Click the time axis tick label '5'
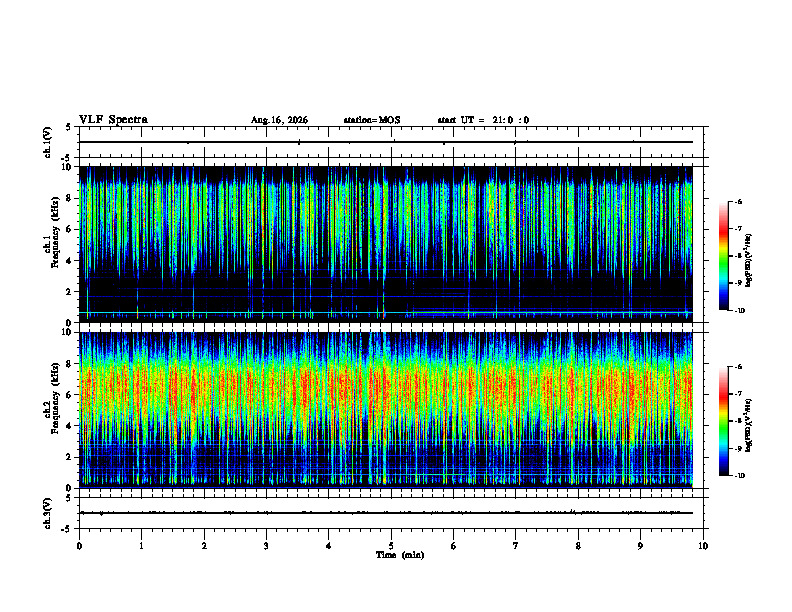This screenshot has width=792, height=612. [391, 546]
